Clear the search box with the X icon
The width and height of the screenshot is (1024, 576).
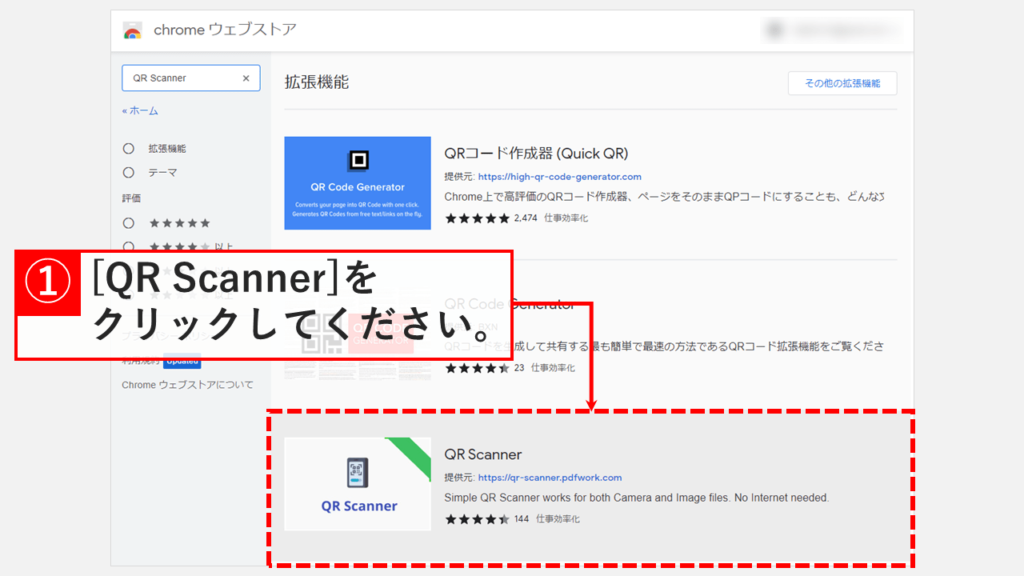coord(246,78)
